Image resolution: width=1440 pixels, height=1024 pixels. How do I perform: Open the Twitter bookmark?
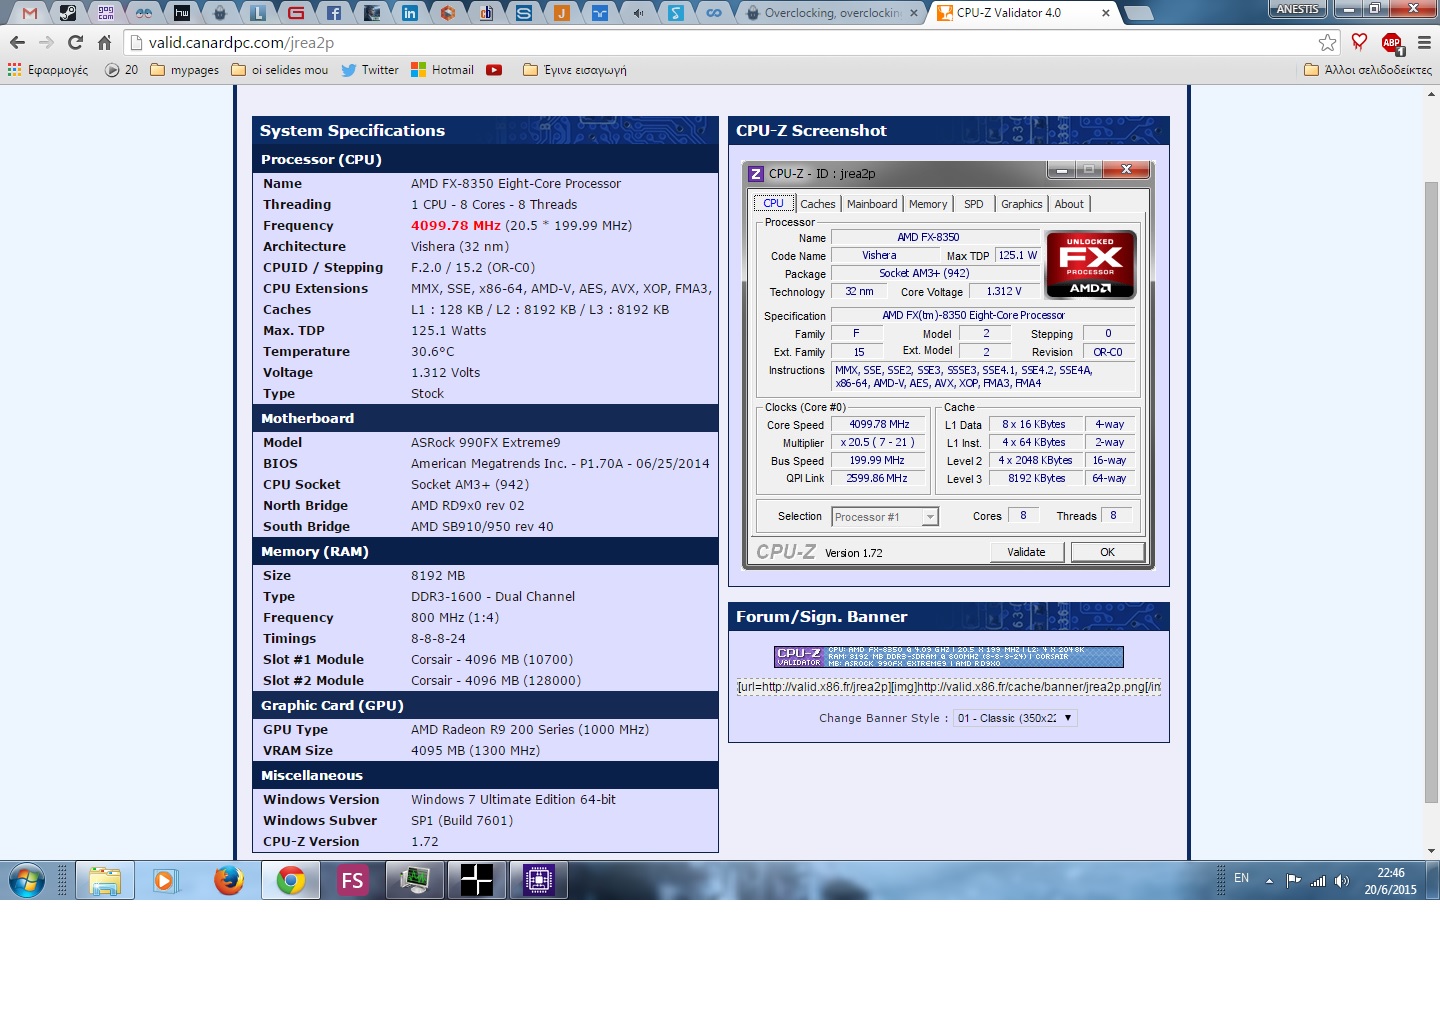[370, 70]
